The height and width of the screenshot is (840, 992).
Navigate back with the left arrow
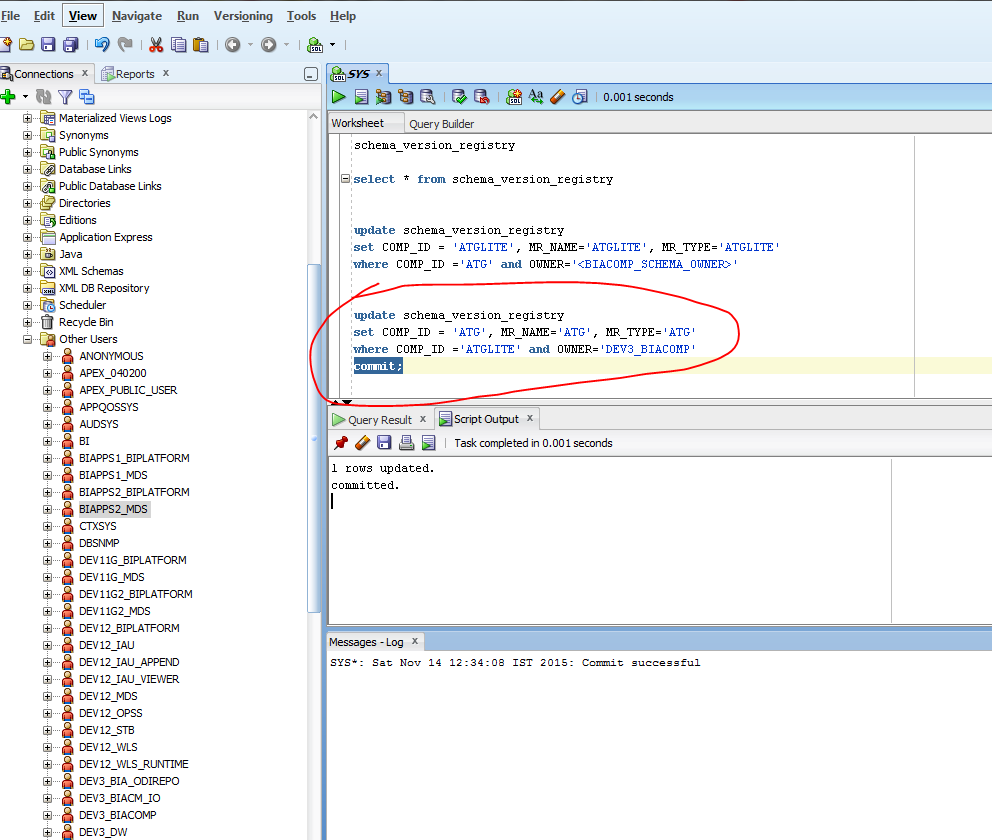coord(233,44)
